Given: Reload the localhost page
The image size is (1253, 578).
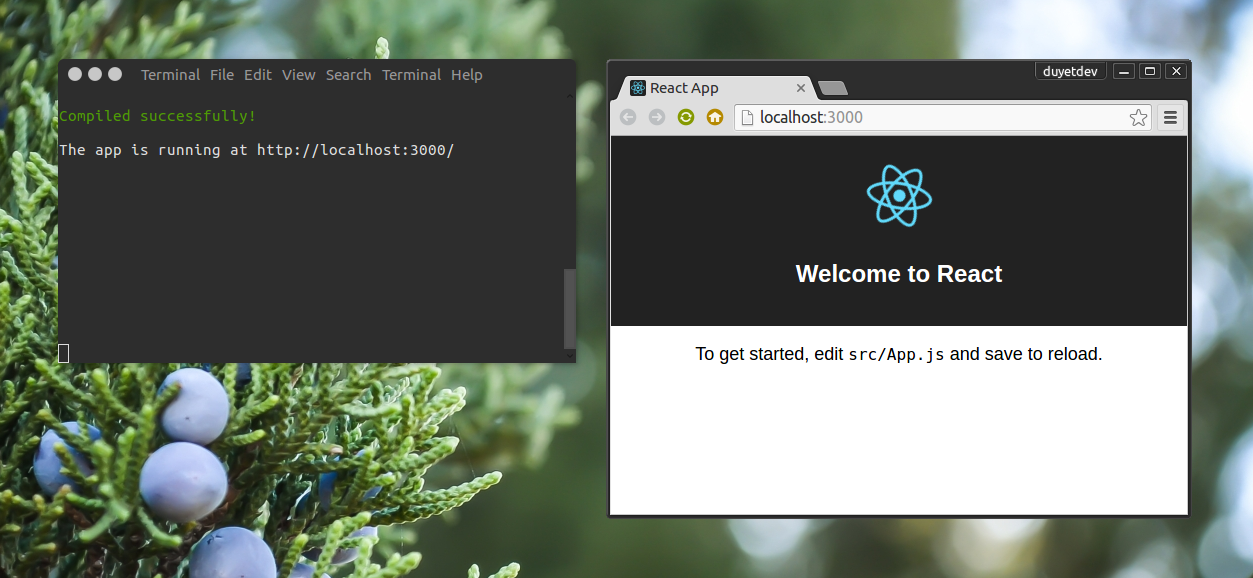Looking at the screenshot, I should pyautogui.click(x=686, y=117).
